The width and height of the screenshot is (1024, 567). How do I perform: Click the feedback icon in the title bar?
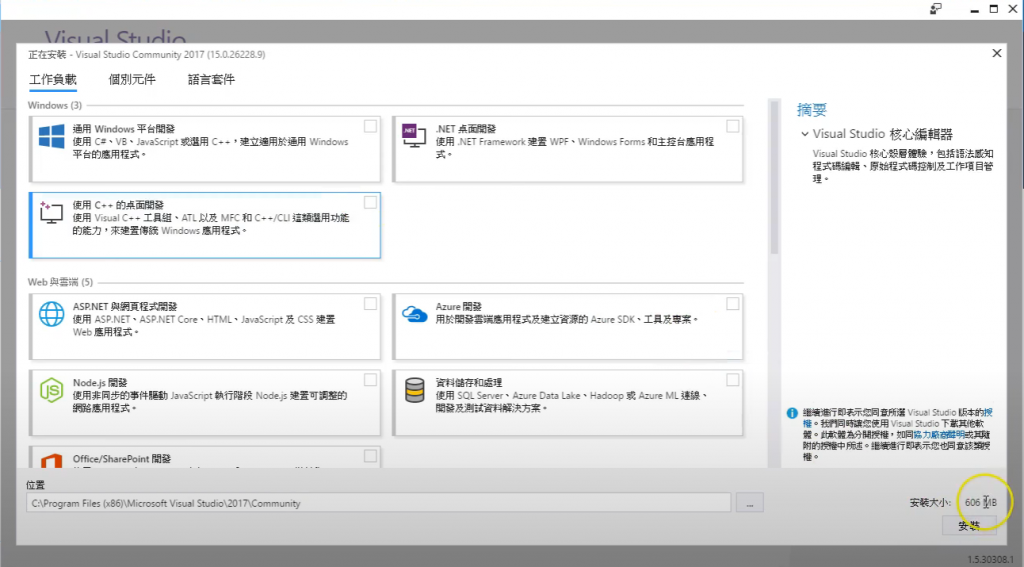tap(936, 8)
